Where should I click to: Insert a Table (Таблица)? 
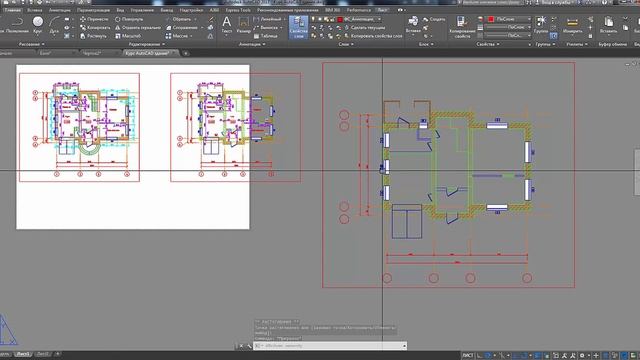[x=266, y=36]
